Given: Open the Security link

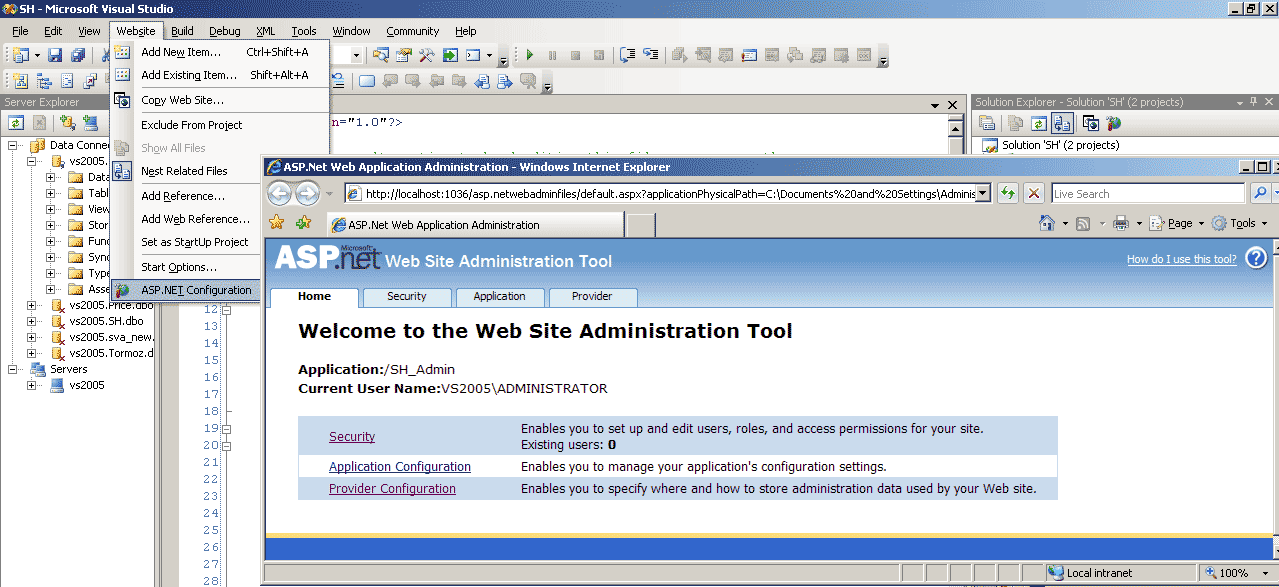Looking at the screenshot, I should 352,436.
